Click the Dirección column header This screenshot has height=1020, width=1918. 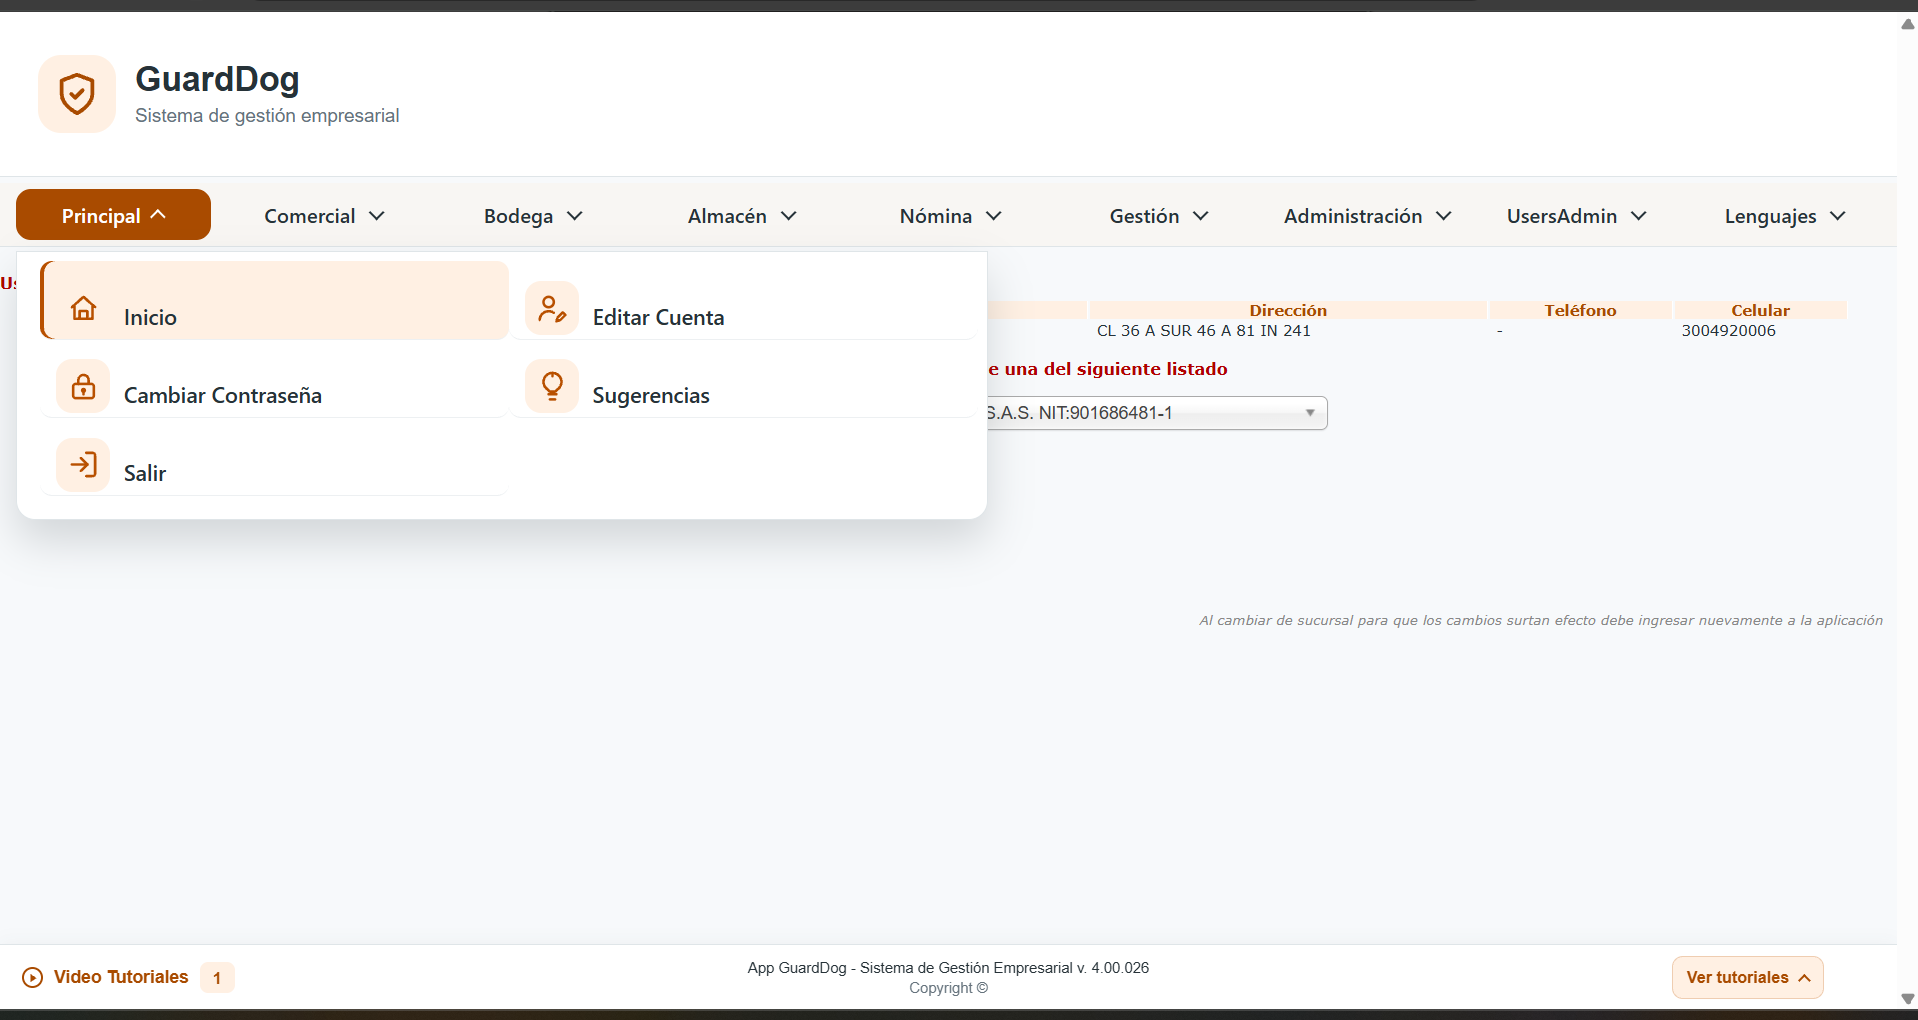(x=1288, y=310)
